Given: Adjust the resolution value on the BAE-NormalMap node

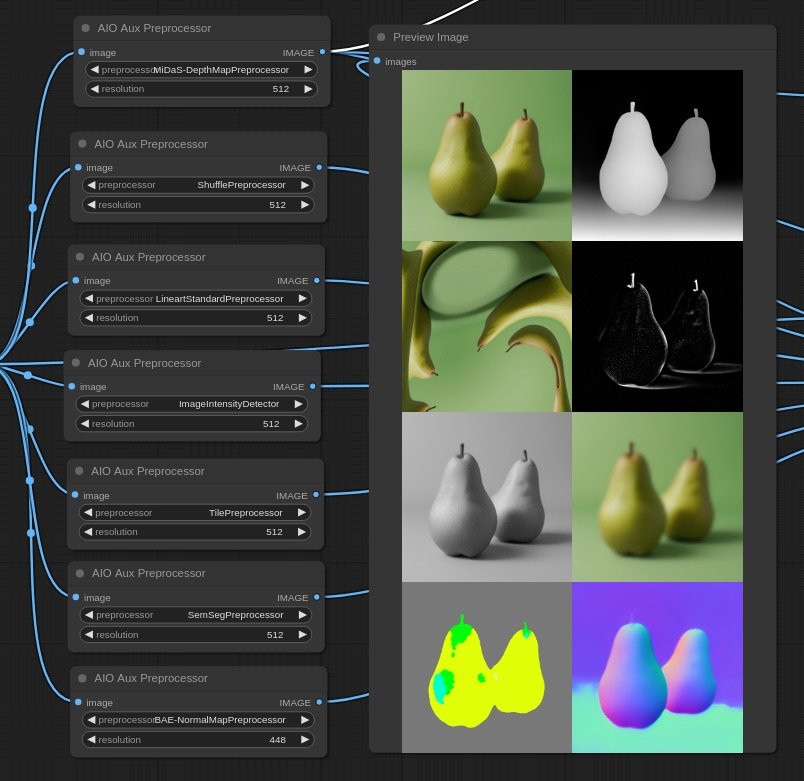Looking at the screenshot, I should point(195,740).
